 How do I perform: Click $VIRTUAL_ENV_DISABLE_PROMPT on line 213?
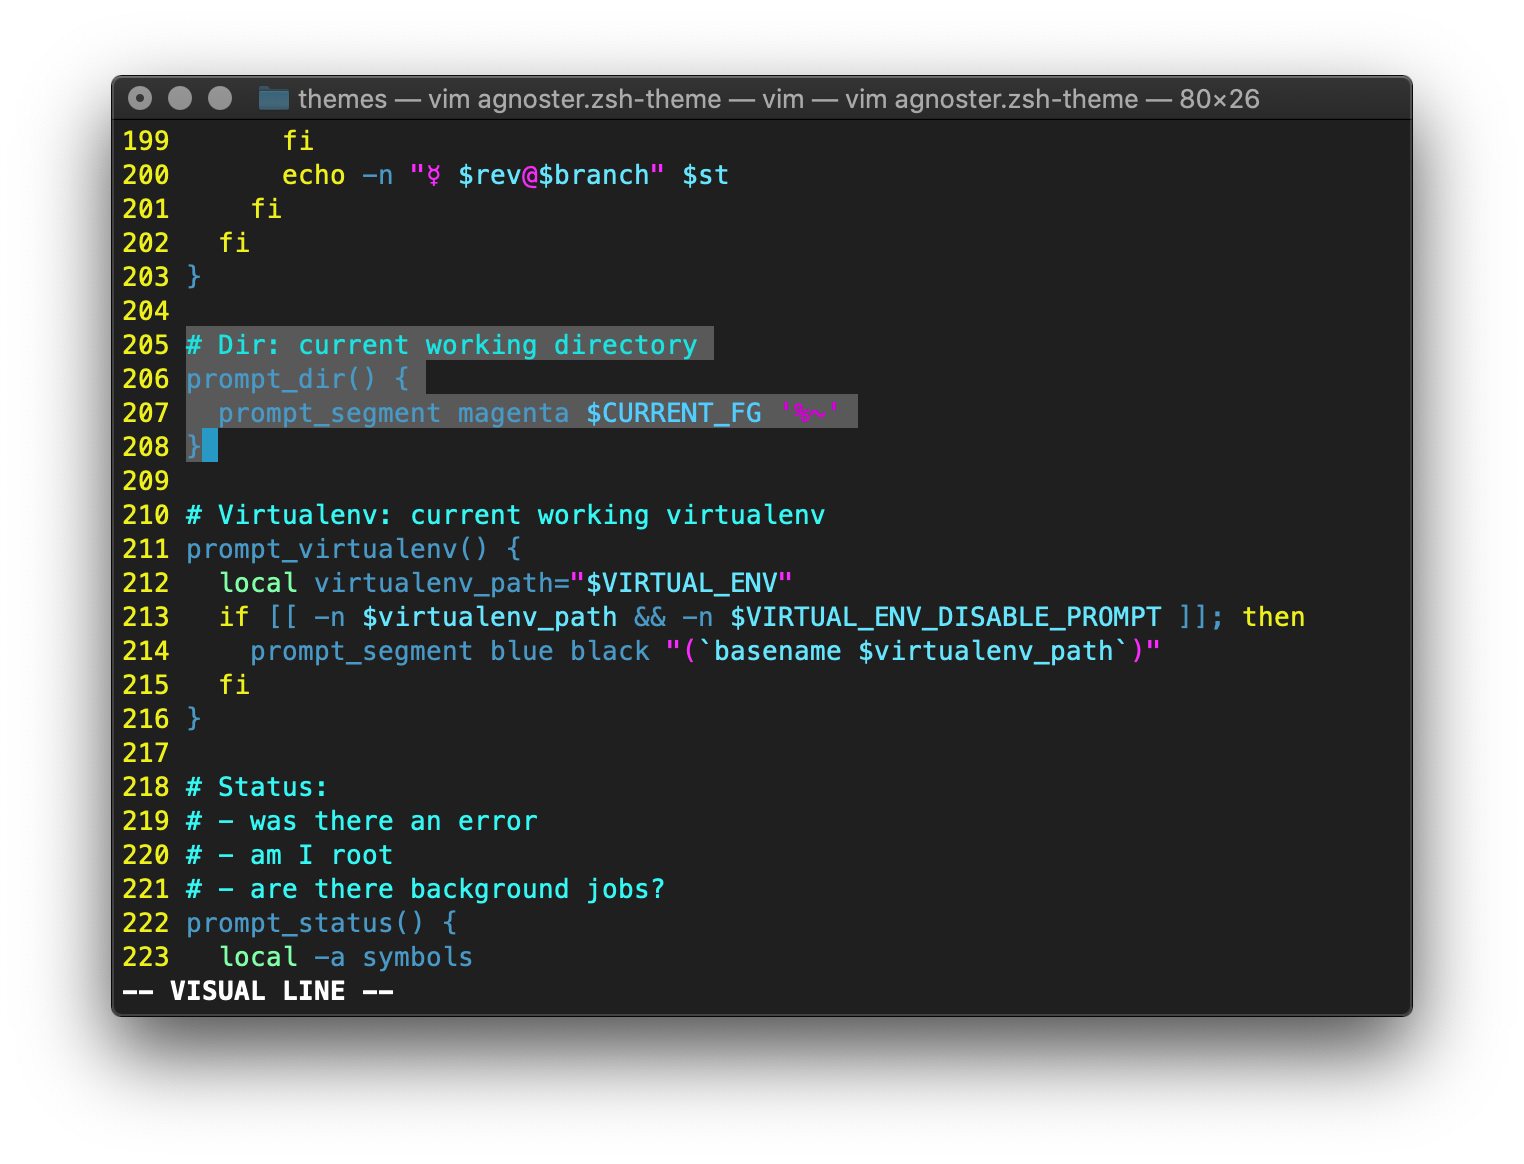point(945,617)
